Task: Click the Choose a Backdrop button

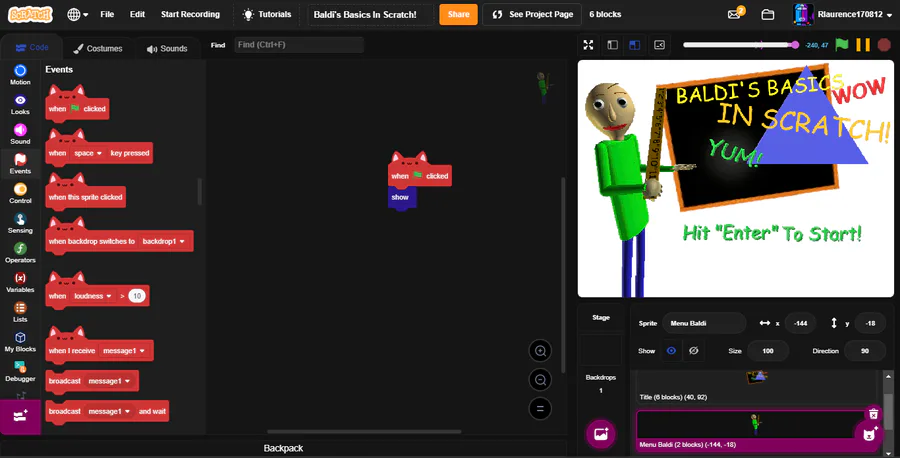Action: pyautogui.click(x=601, y=434)
